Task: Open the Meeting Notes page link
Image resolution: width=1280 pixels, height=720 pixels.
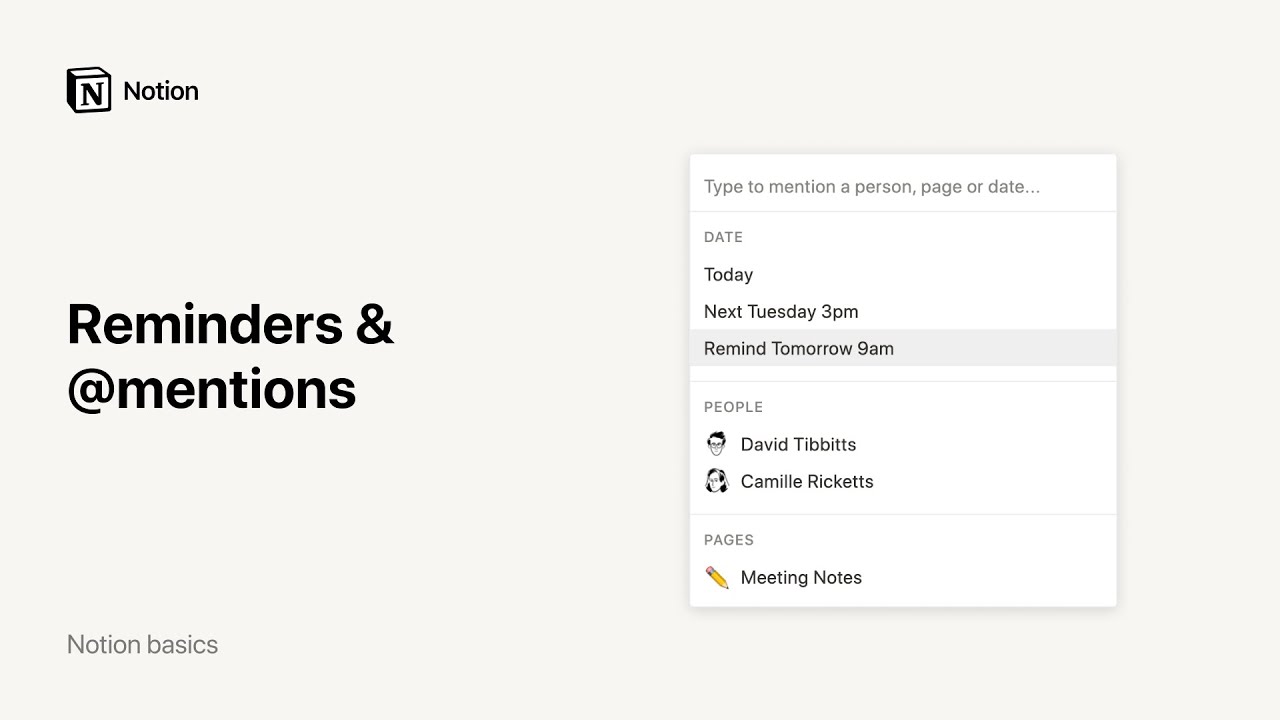Action: [x=801, y=578]
